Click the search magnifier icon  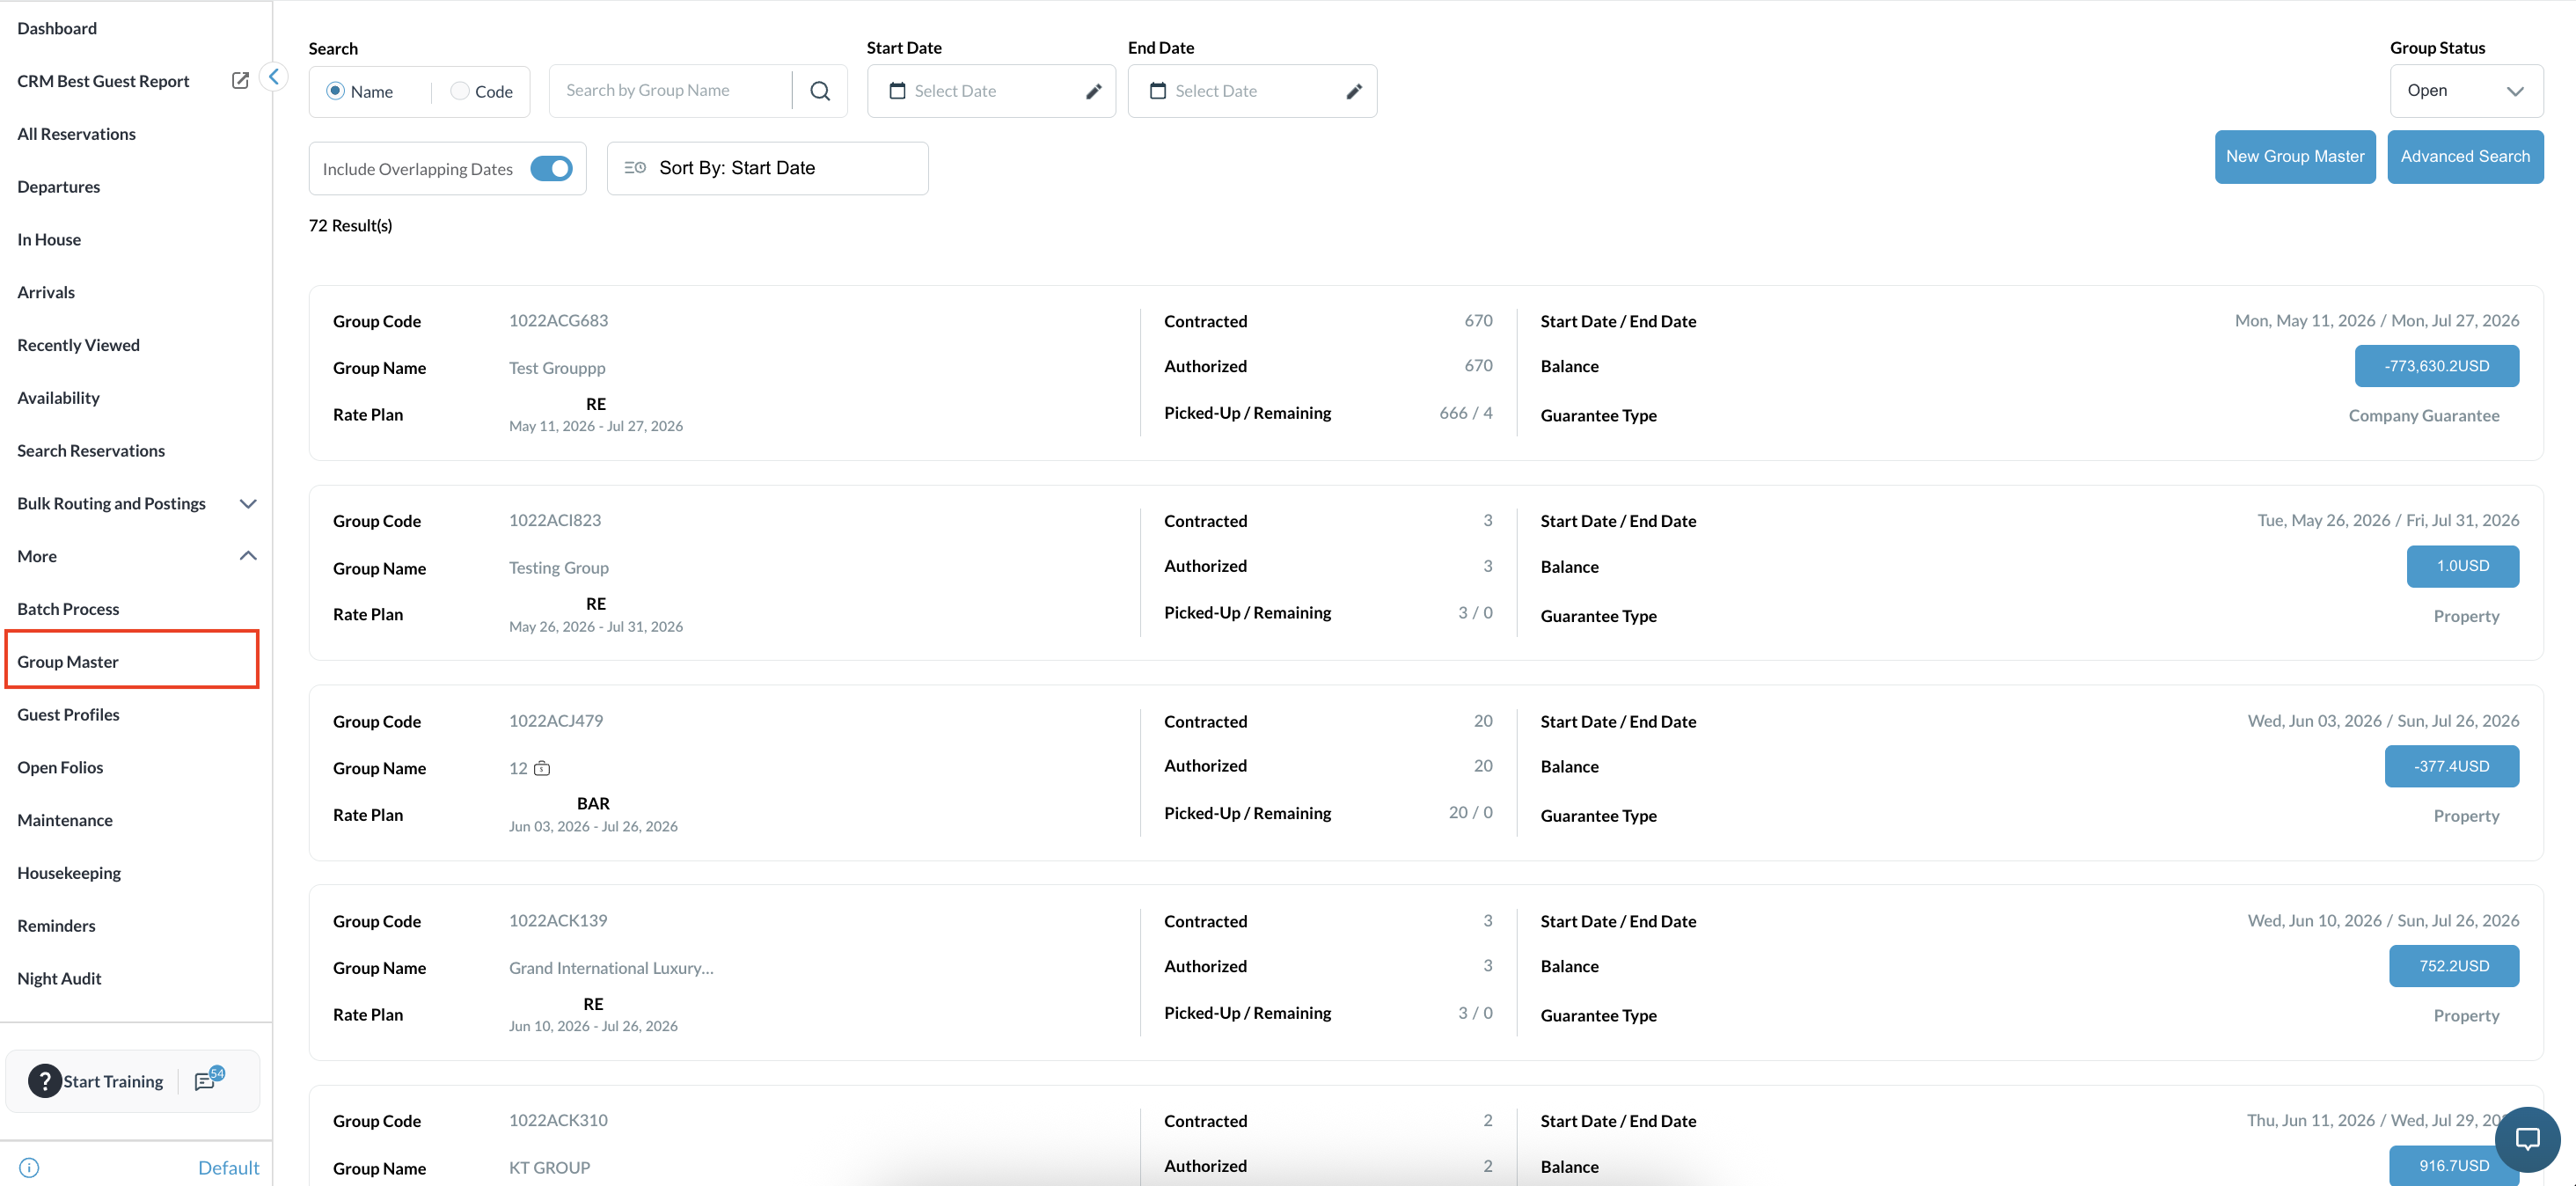pos(820,91)
